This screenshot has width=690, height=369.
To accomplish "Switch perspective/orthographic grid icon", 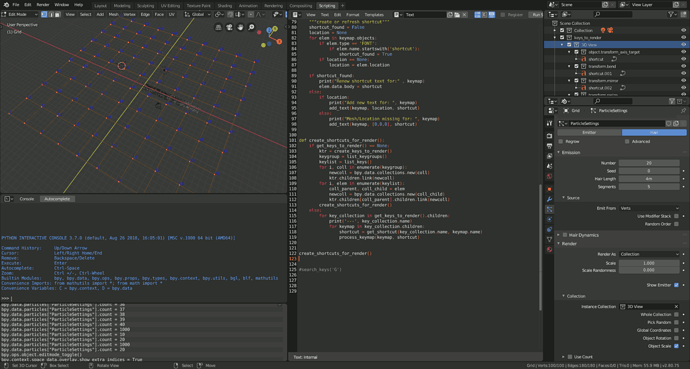I will [x=218, y=27].
